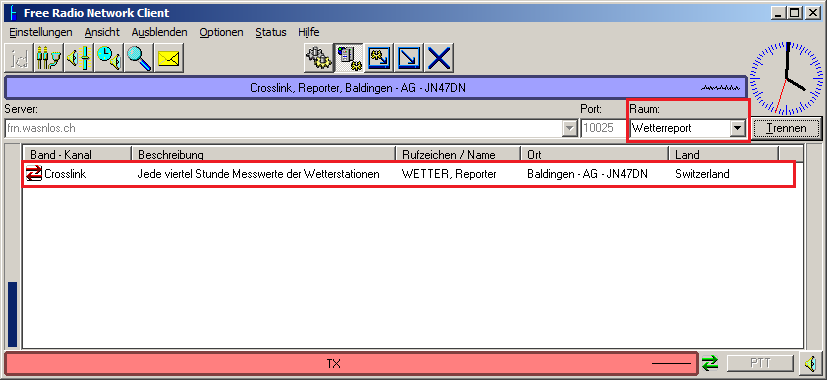This screenshot has width=827, height=380.
Task: Click the blue vertical audio level meter
Action: [12, 315]
